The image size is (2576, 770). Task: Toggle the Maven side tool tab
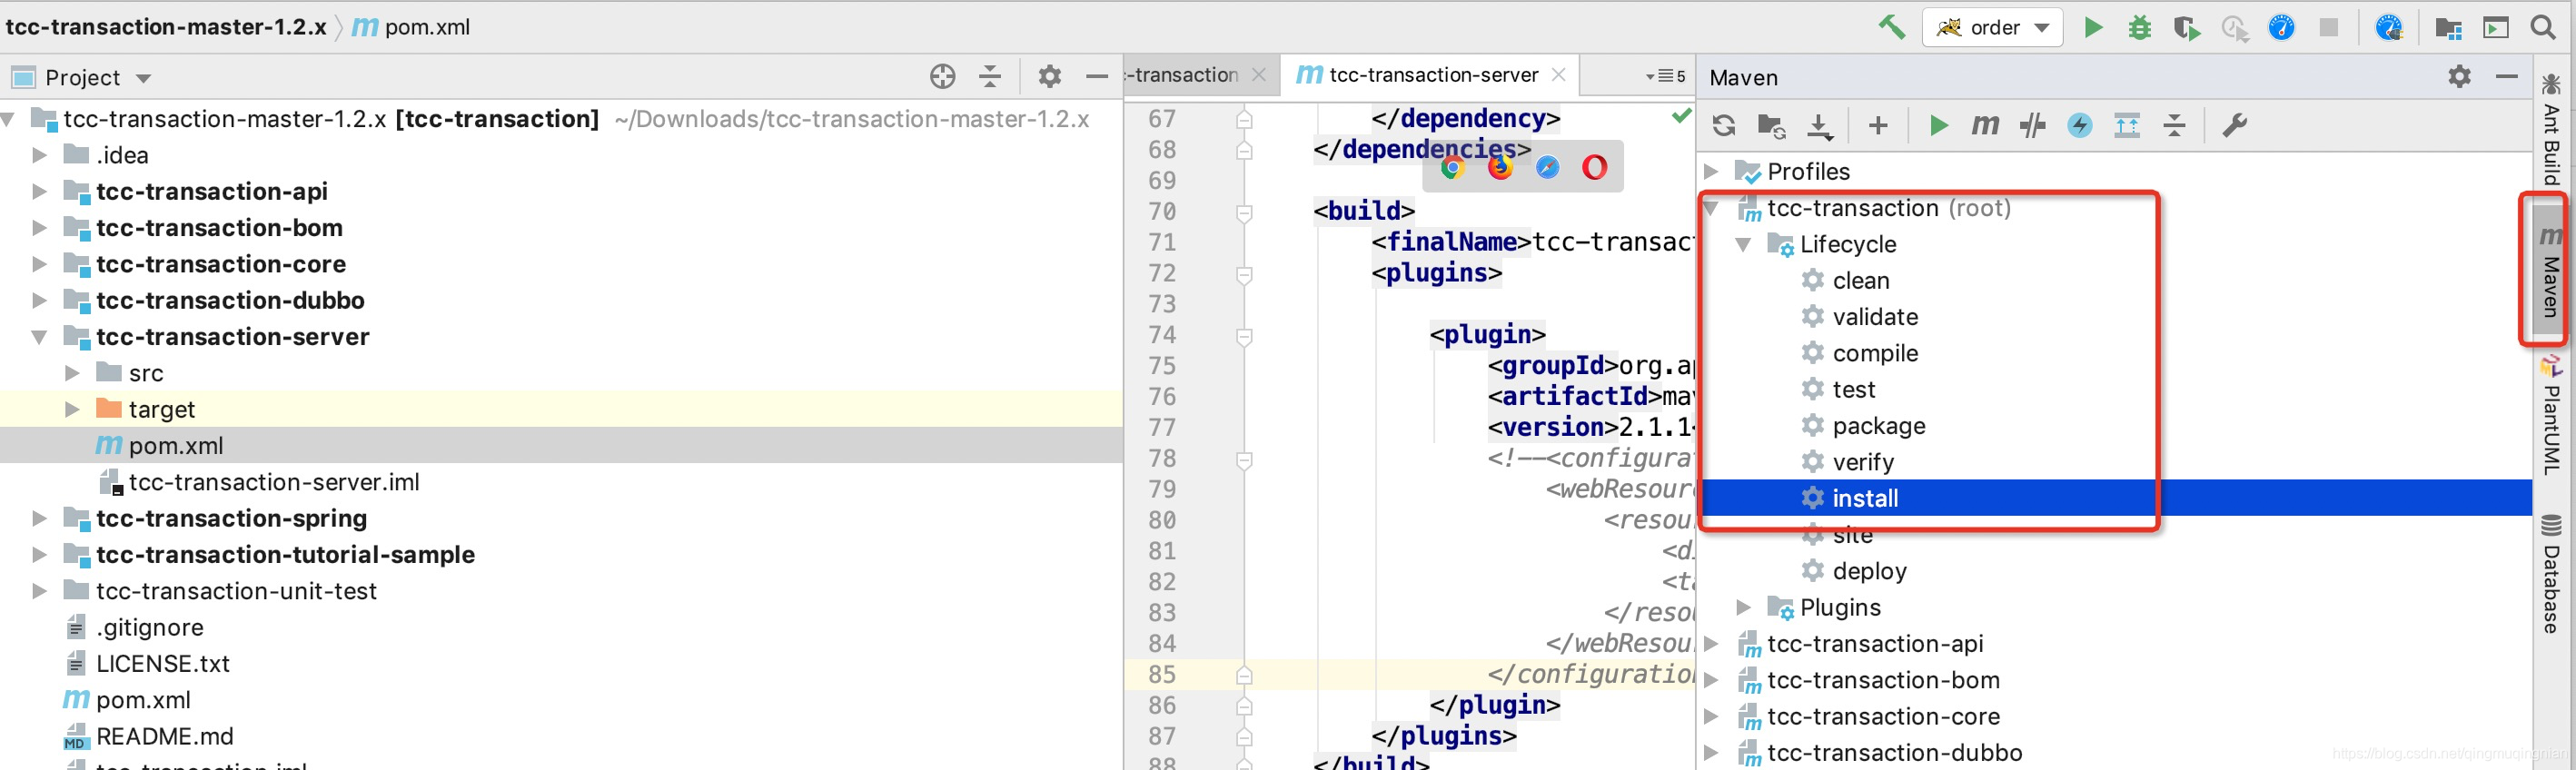(2551, 270)
